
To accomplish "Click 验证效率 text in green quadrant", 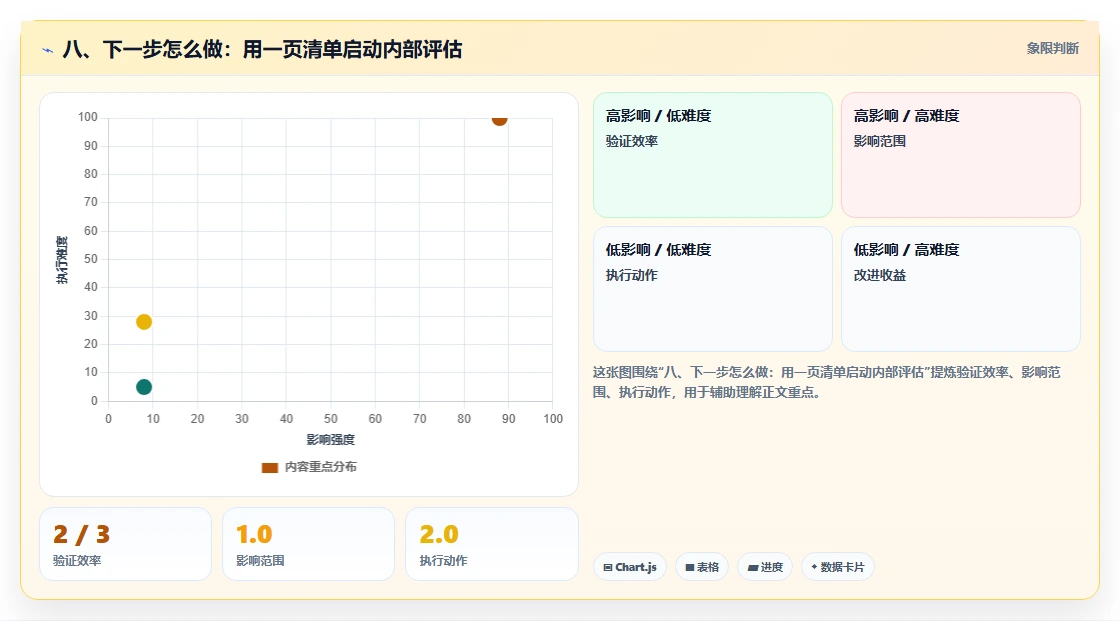I will coord(632,141).
